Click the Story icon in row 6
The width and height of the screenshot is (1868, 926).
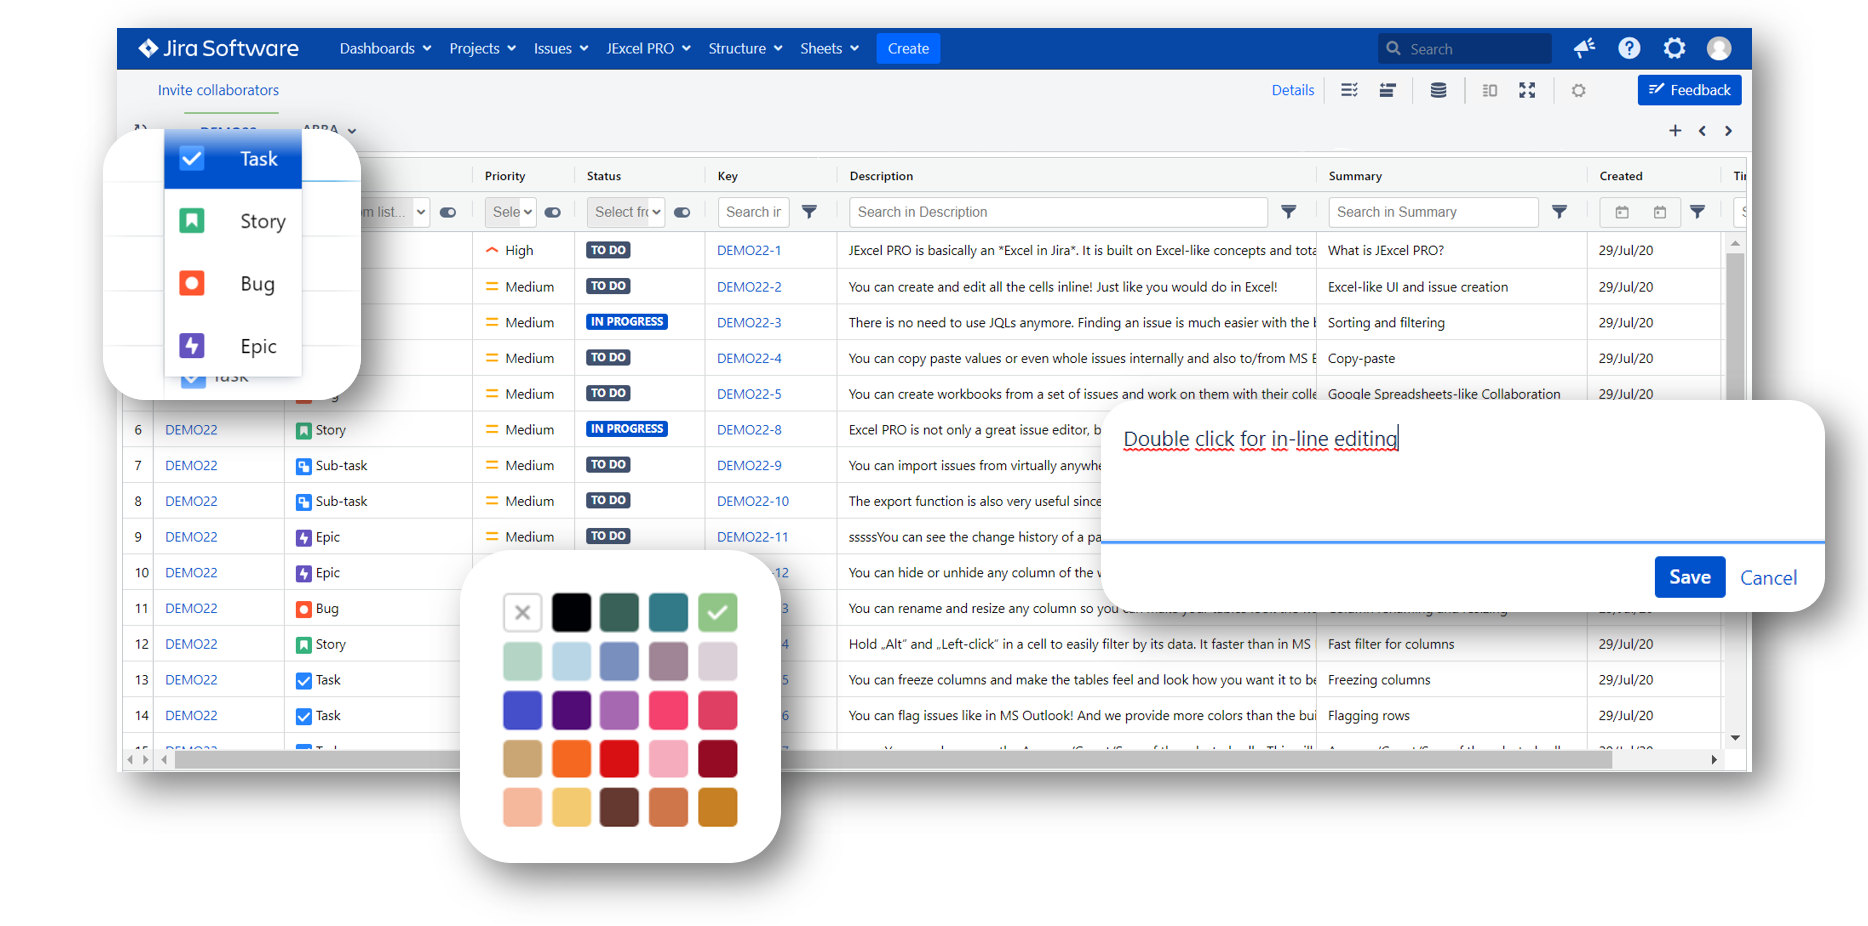[303, 430]
